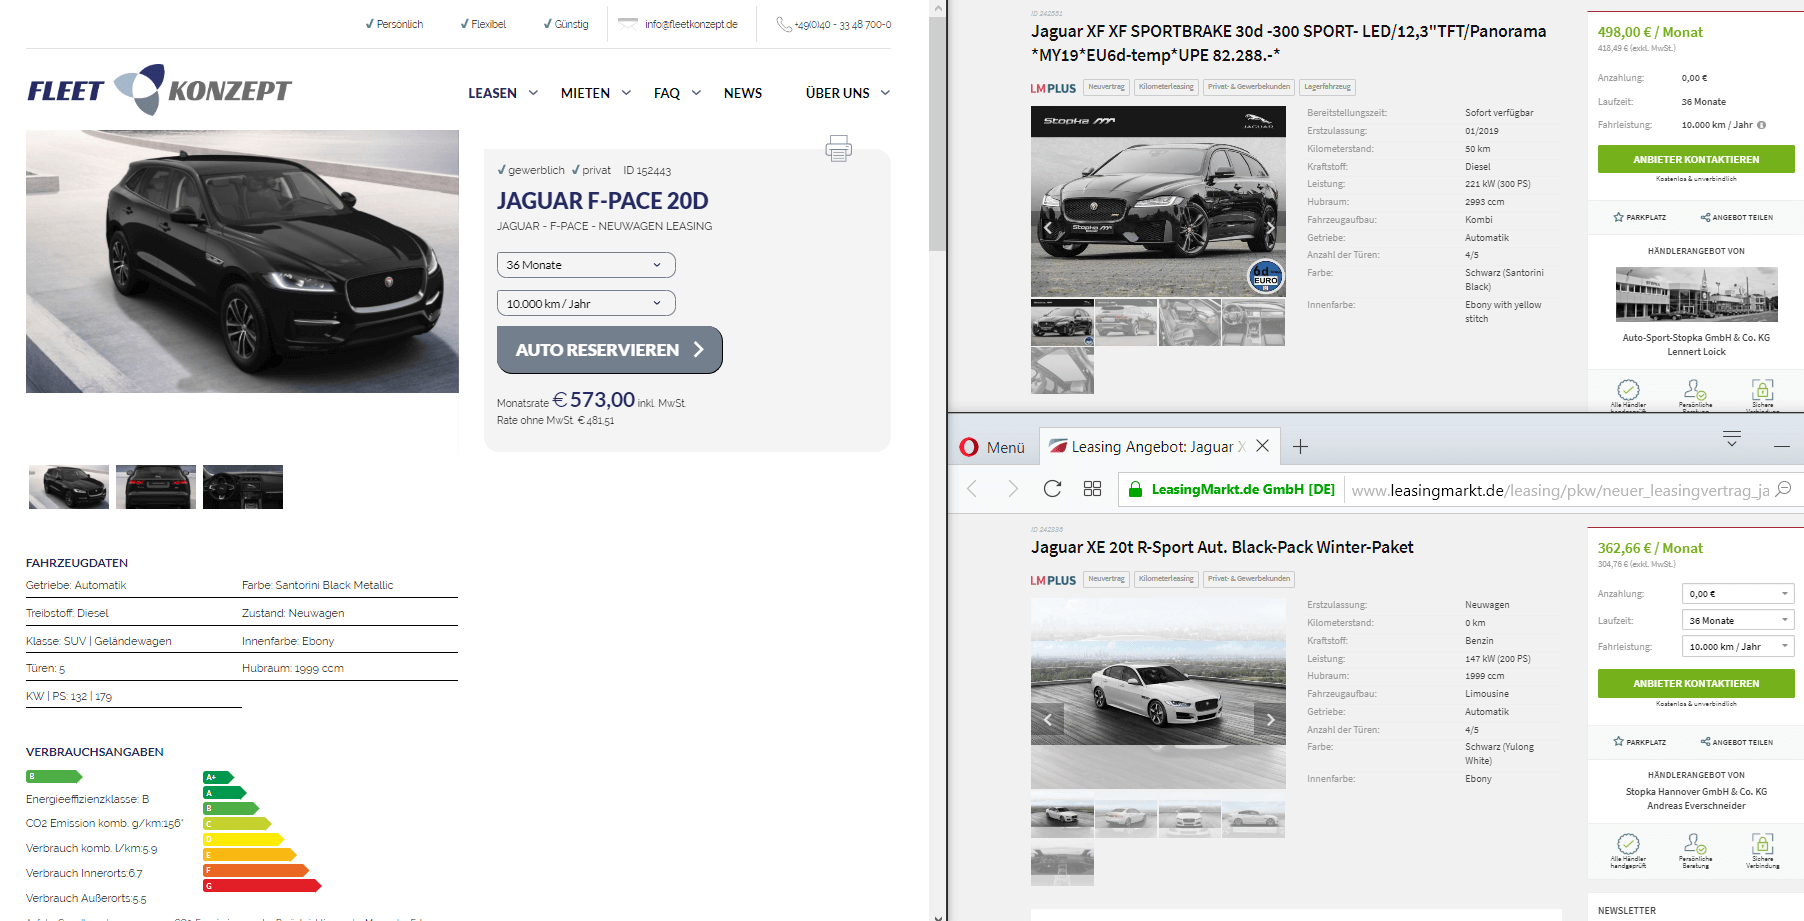Image resolution: width=1804 pixels, height=921 pixels.
Task: Click info icon next to Fahrleistung in XF listing
Action: 1761,125
